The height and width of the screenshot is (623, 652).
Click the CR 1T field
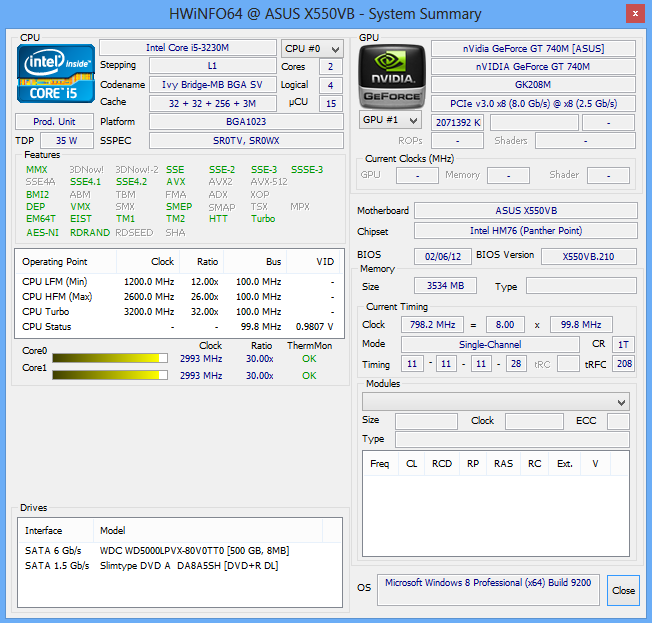[623, 344]
